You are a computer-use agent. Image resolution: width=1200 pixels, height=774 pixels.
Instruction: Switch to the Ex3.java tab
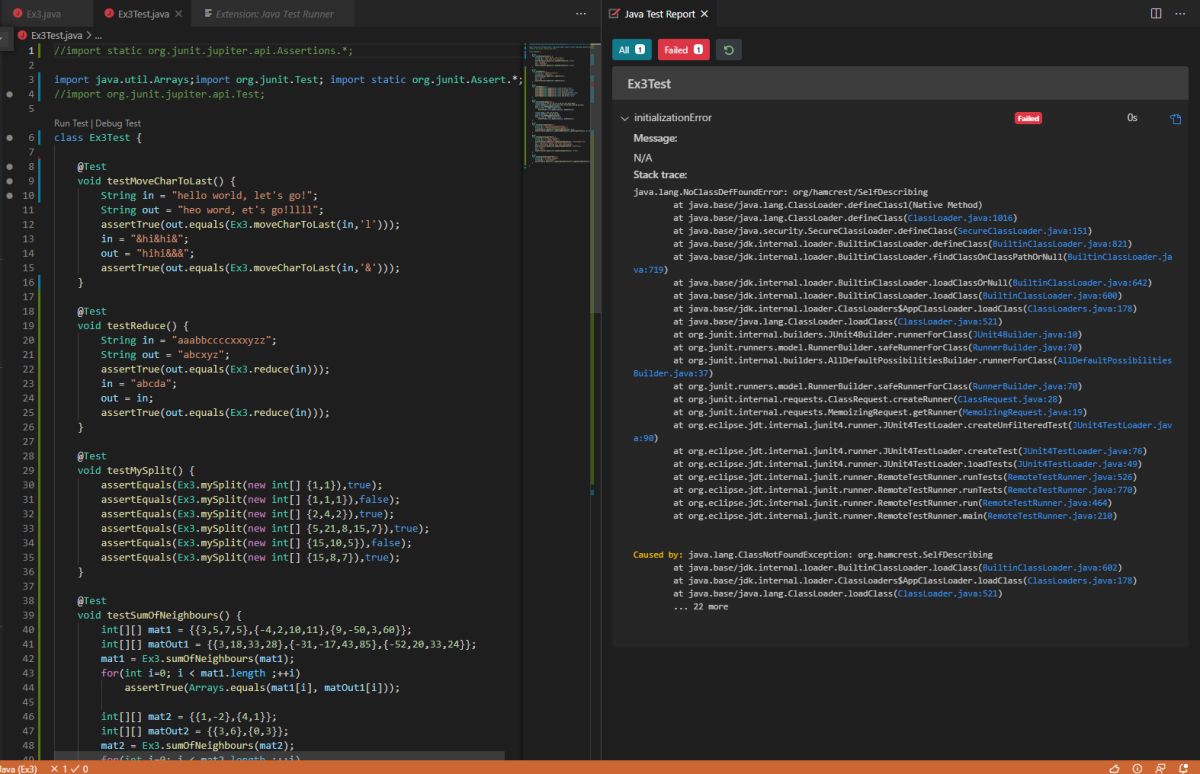43,14
